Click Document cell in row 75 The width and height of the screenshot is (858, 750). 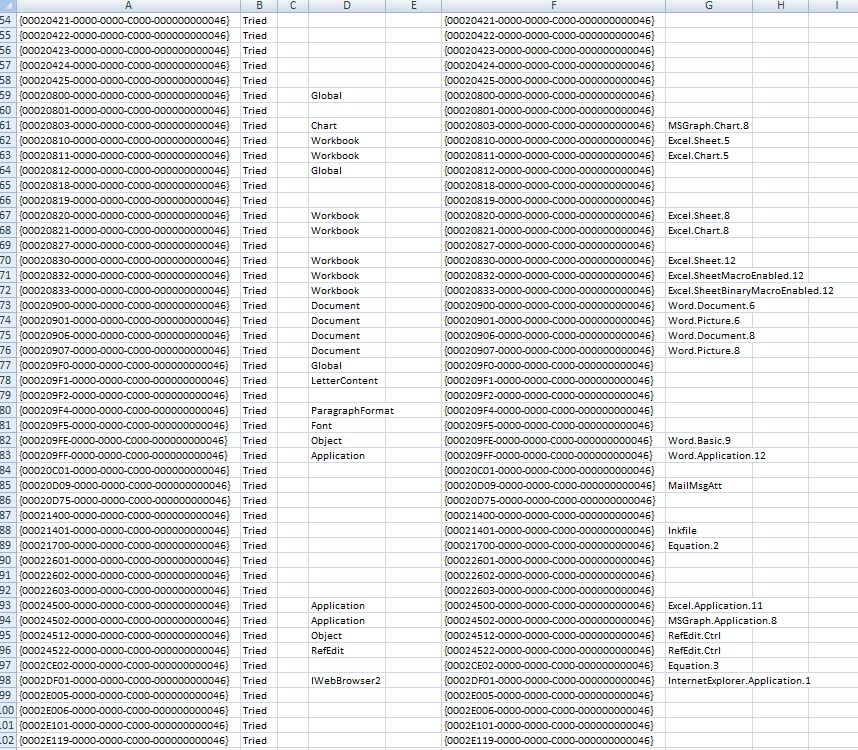(x=347, y=336)
